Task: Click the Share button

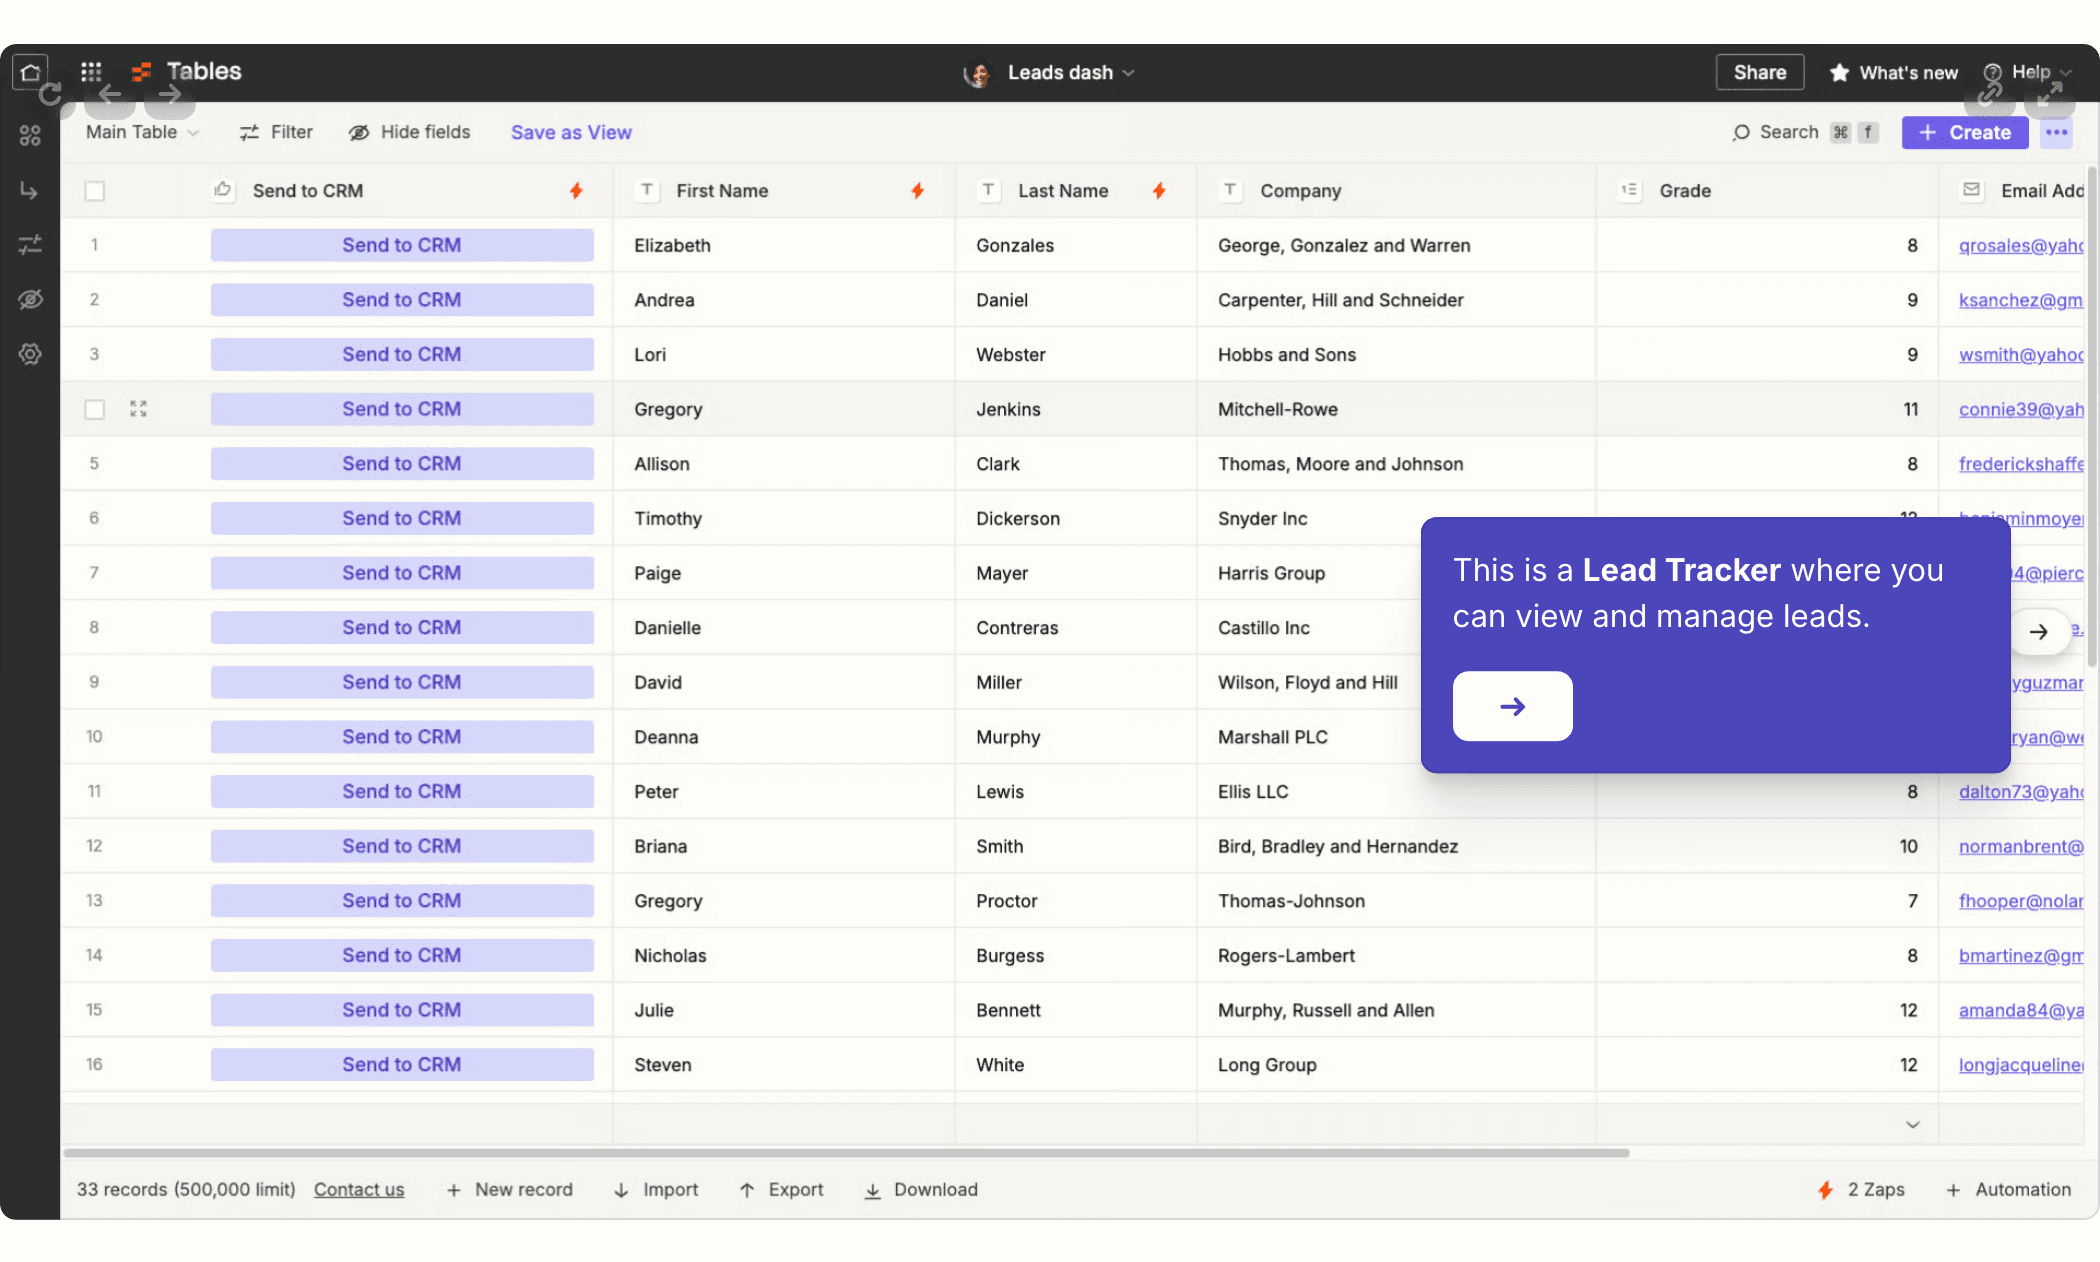Action: (x=1760, y=72)
